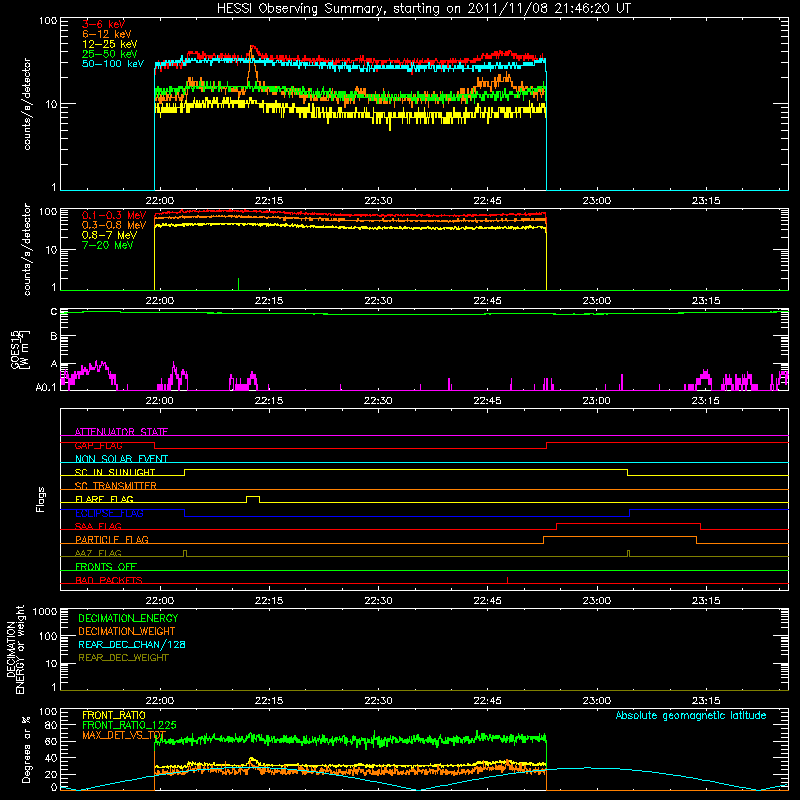The image size is (800, 800).
Task: Click the DECIMATION ENERGY or weight axis title
Action: point(15,649)
